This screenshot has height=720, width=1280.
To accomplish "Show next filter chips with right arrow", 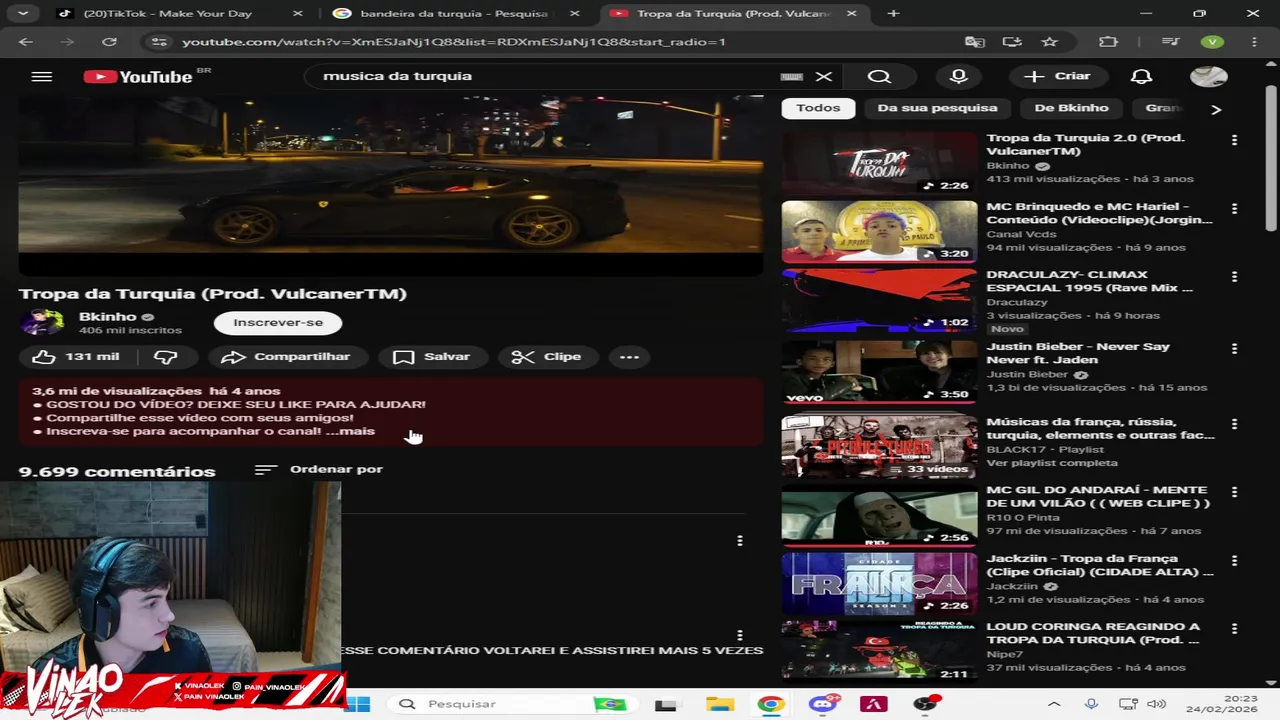I will pyautogui.click(x=1216, y=109).
